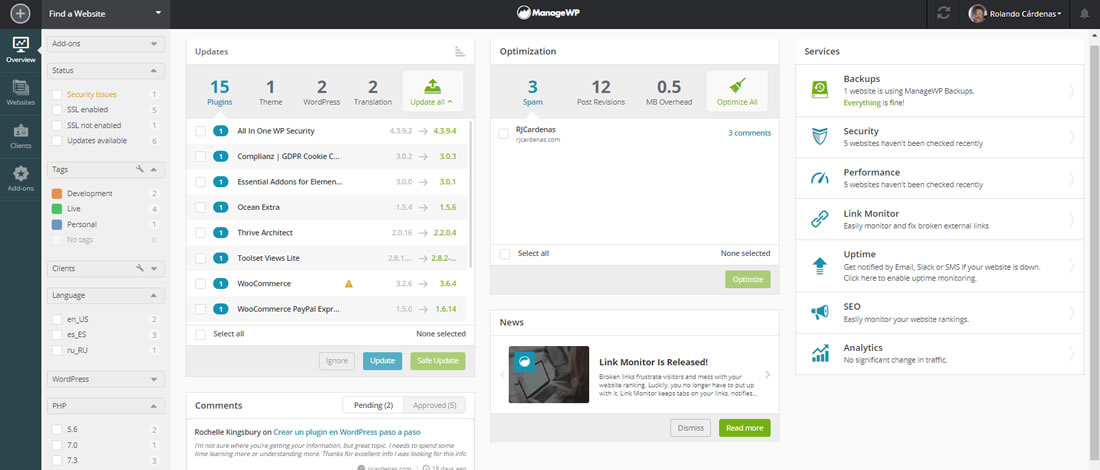
Task: Toggle the Security Issues status checkbox
Action: (57, 94)
